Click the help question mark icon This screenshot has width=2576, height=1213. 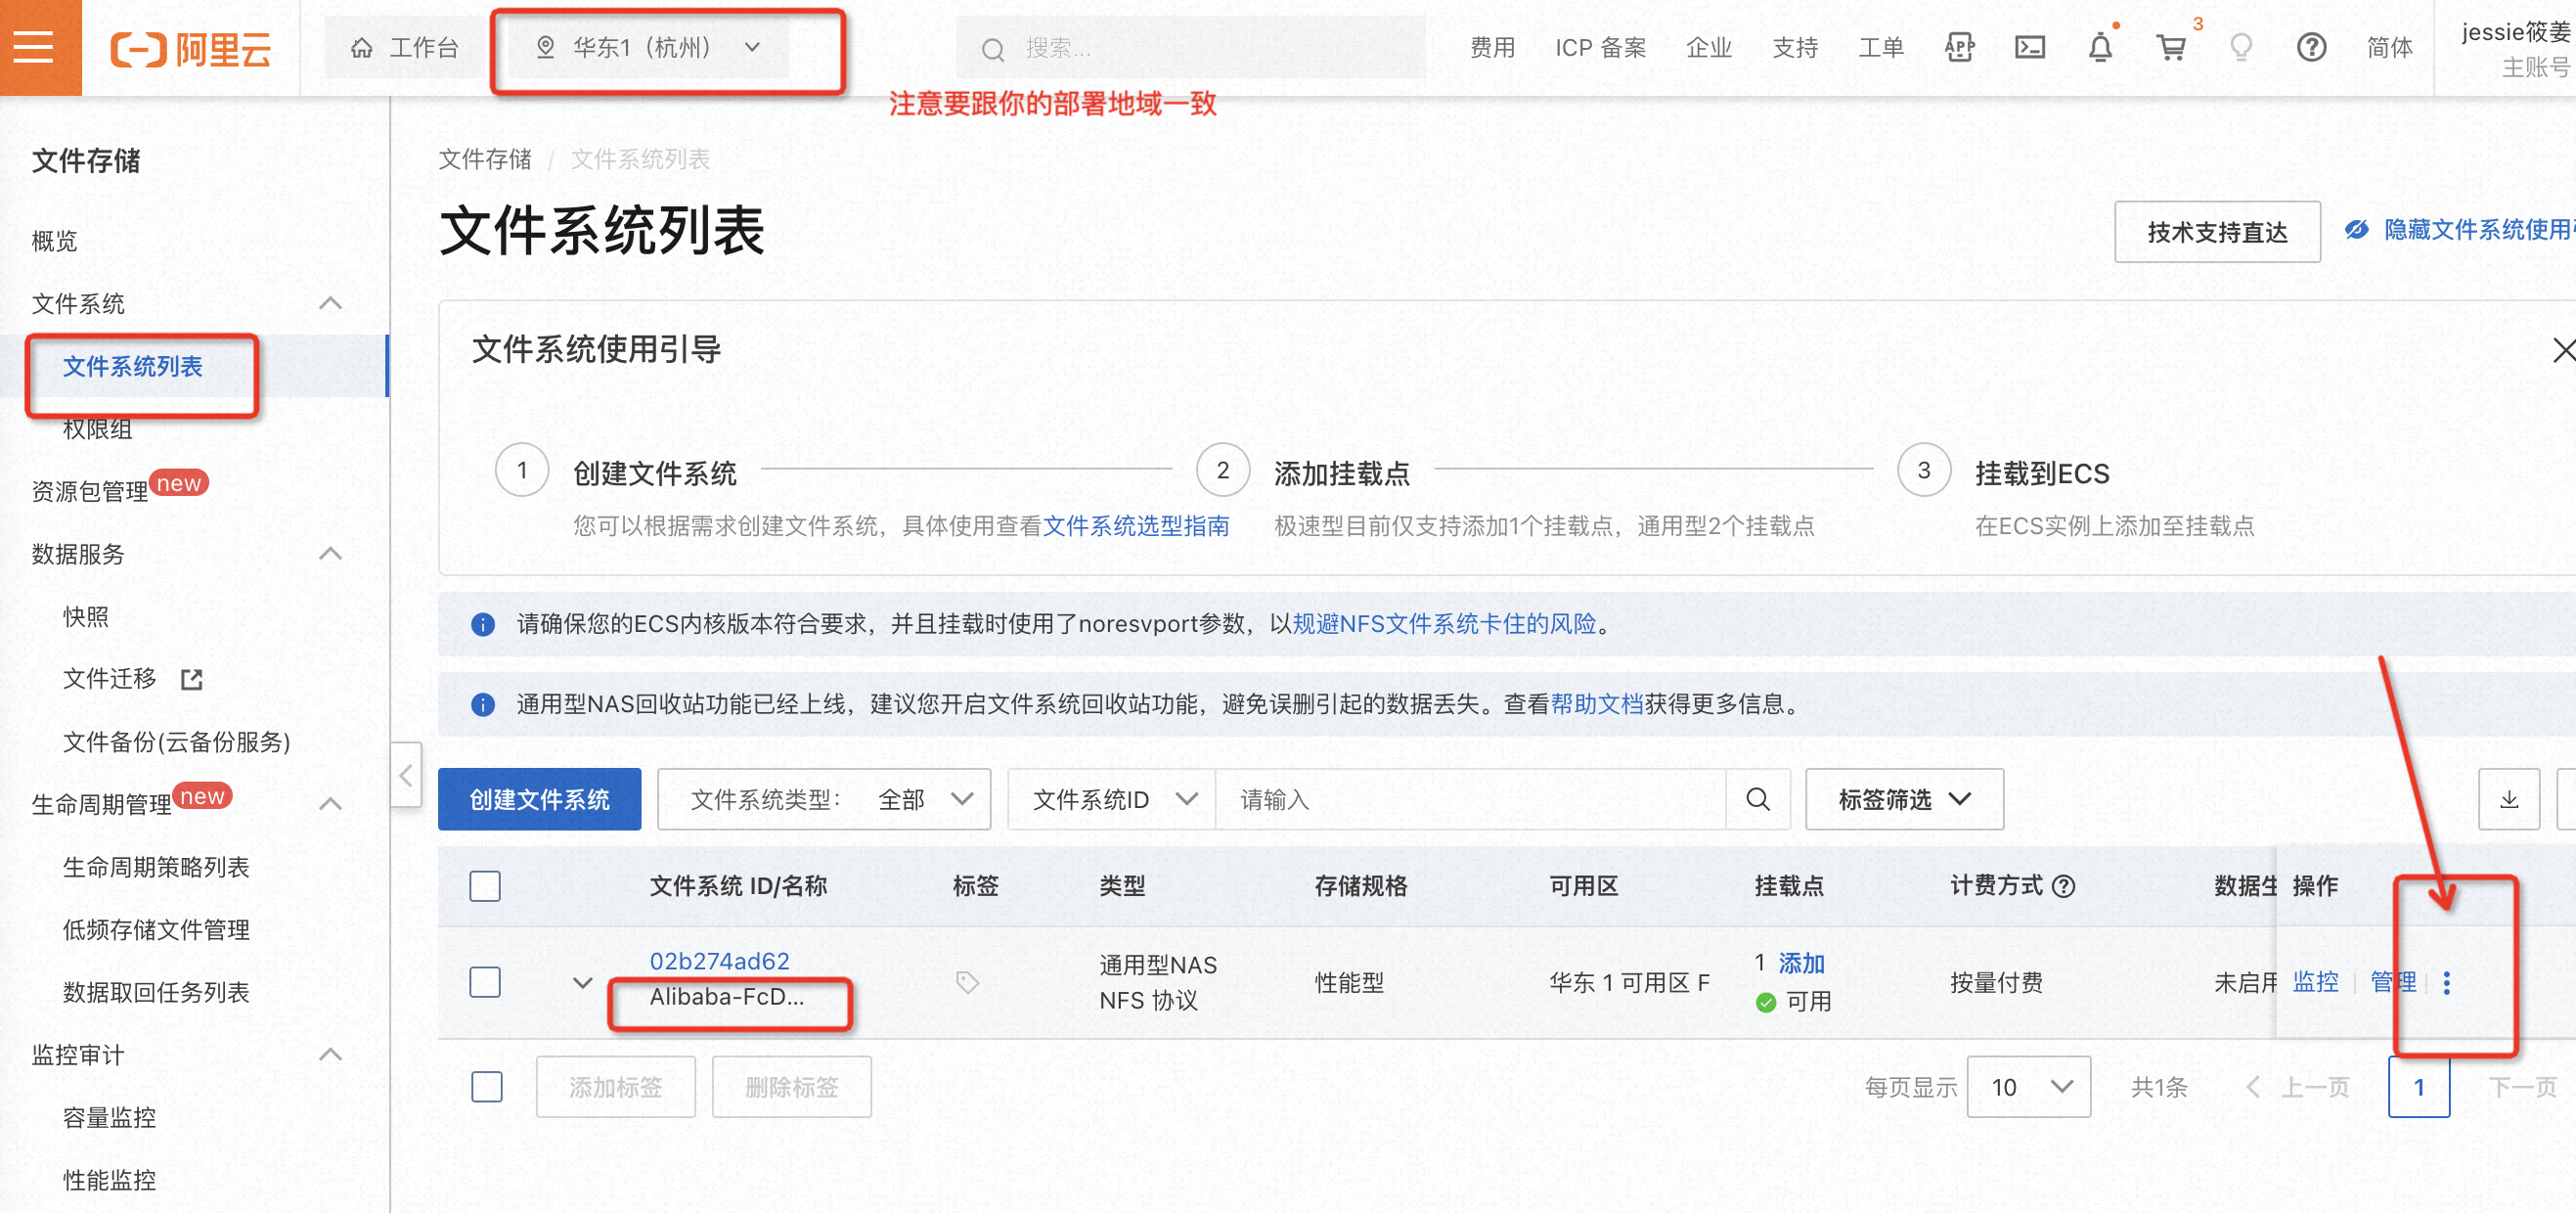pos(2310,47)
